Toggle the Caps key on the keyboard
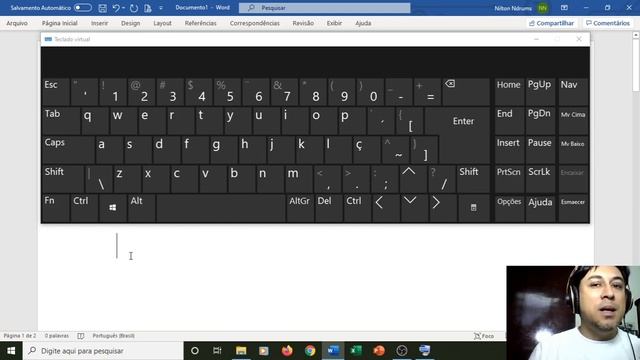Viewport: 640px width, 360px height. [x=68, y=150]
